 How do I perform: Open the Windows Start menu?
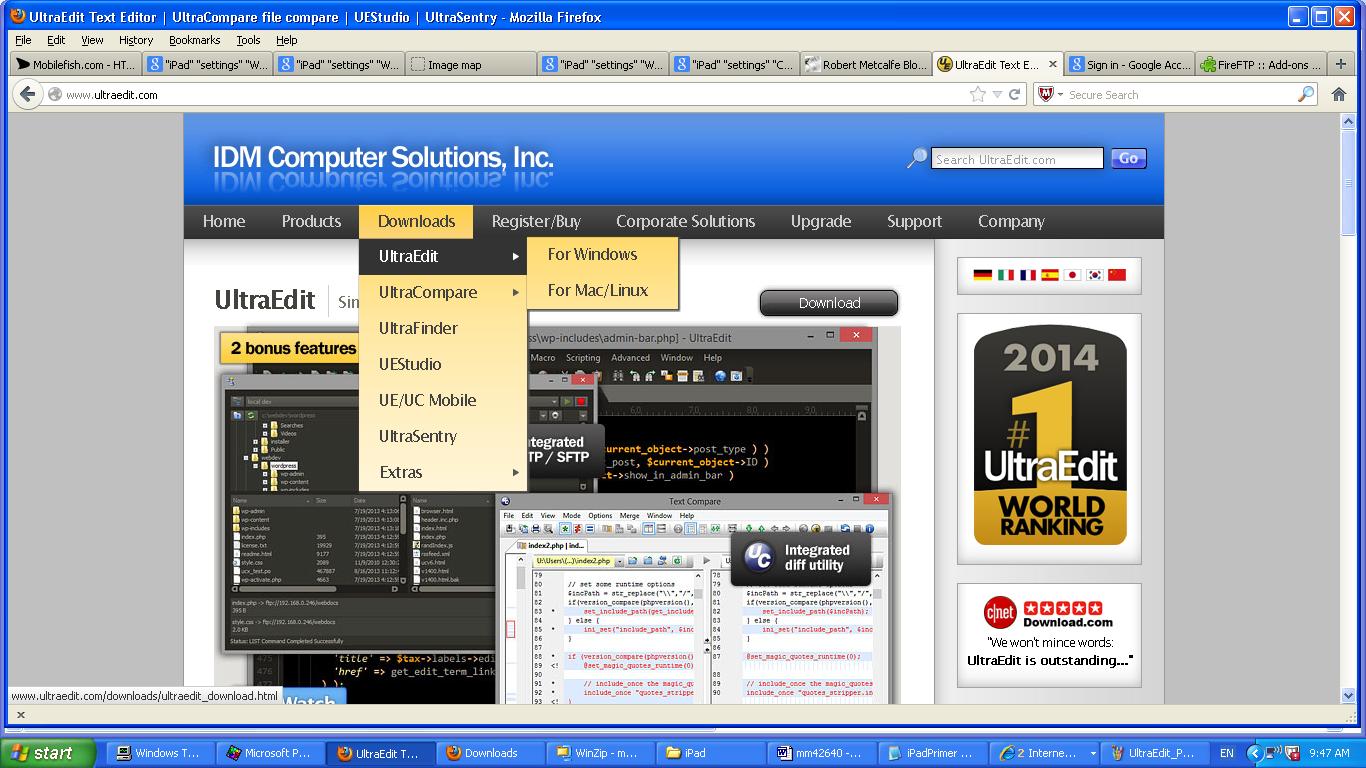pyautogui.click(x=48, y=753)
